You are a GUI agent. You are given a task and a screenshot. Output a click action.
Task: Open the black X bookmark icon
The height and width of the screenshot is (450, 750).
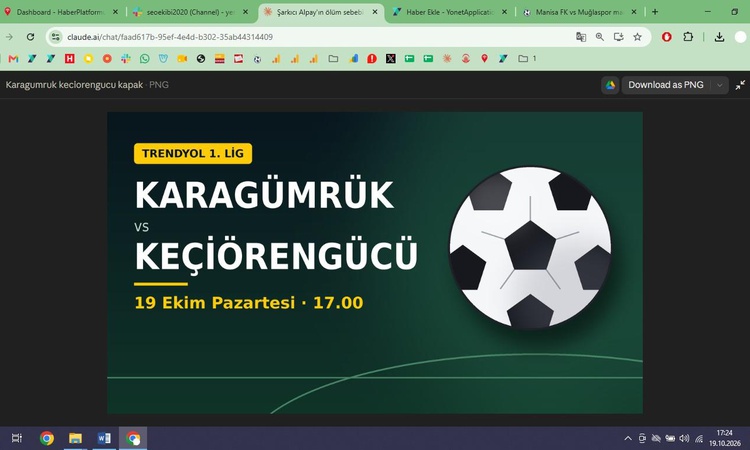(391, 59)
